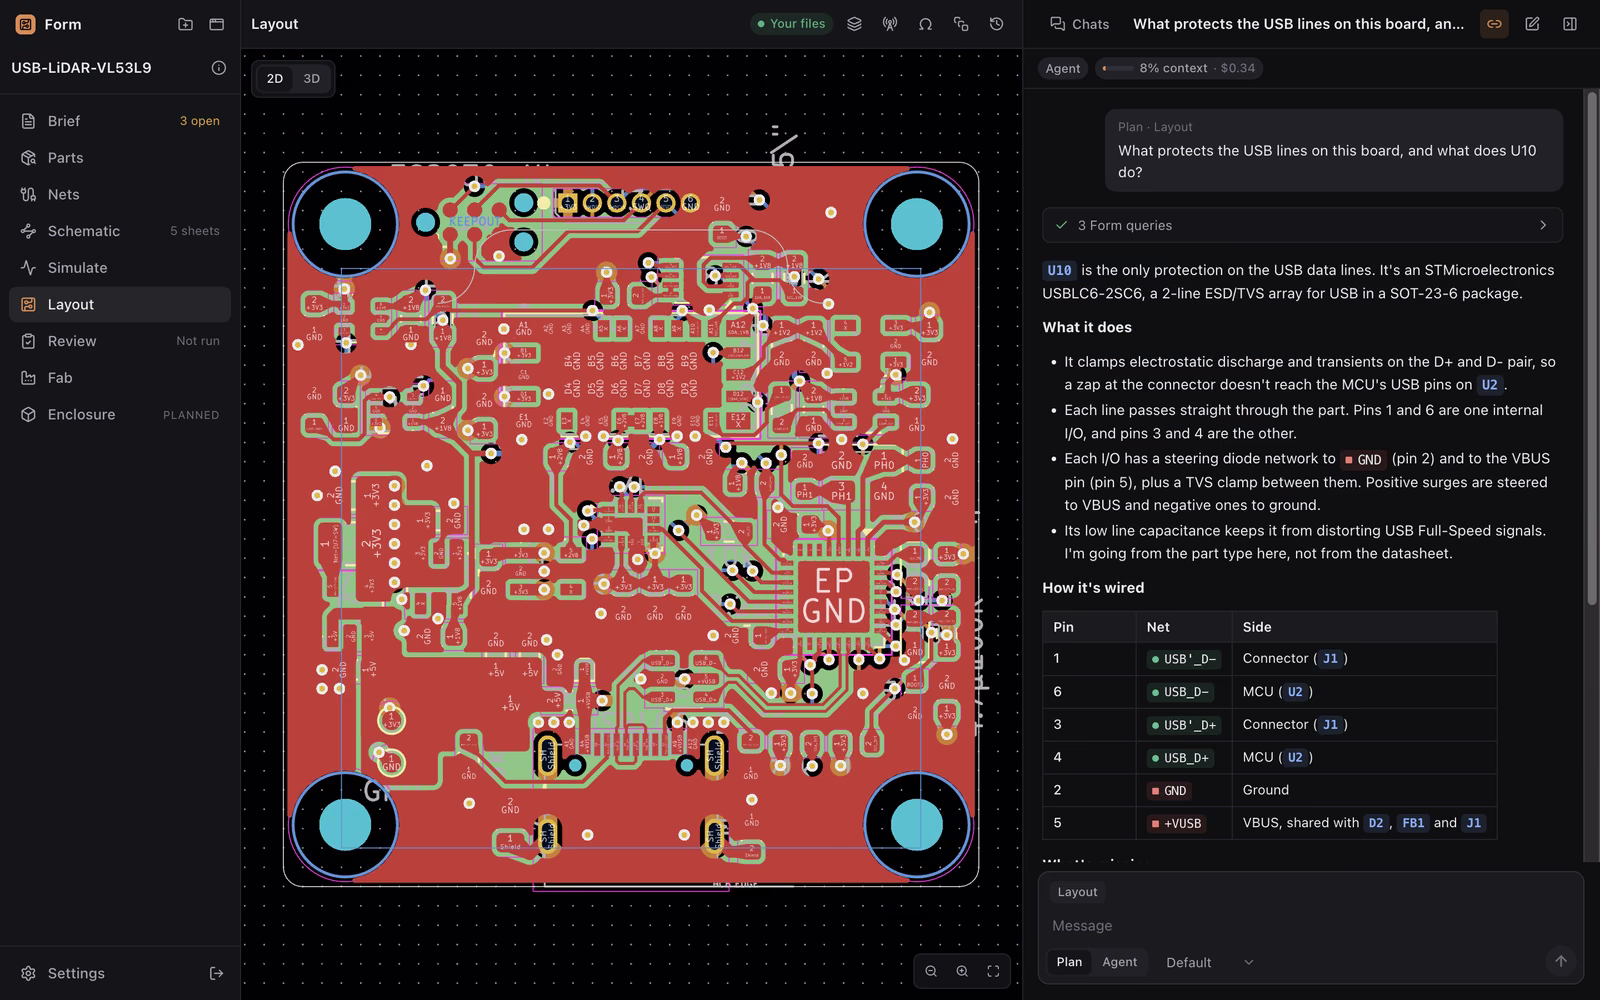This screenshot has height=1000, width=1600.
Task: Collapse the chat side panel icon
Action: tap(1570, 24)
